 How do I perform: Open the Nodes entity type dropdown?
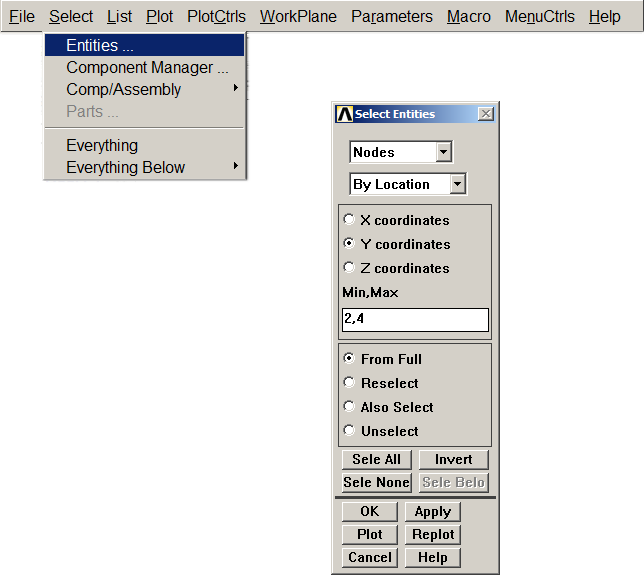point(444,152)
